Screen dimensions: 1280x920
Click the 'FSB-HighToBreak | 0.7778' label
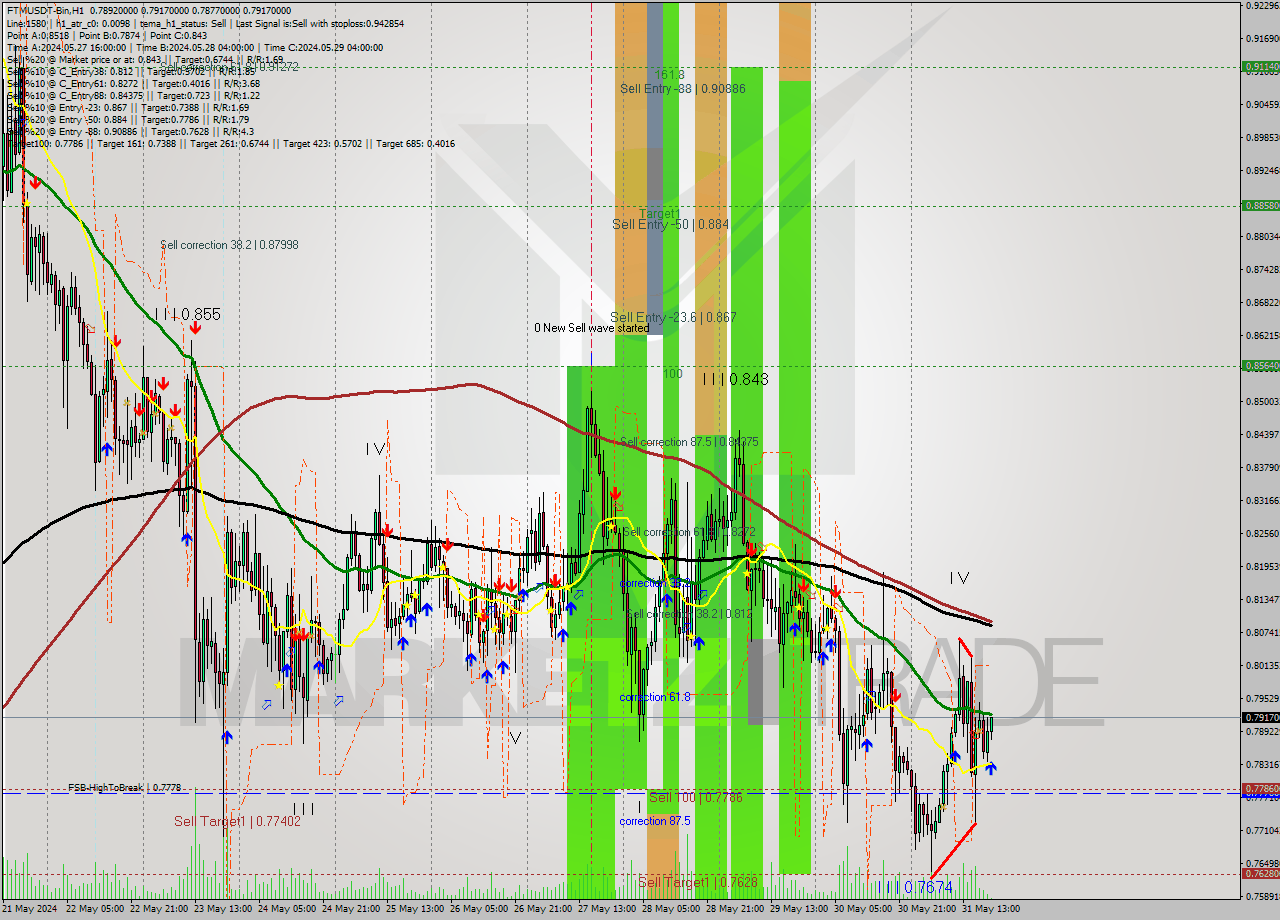coord(125,788)
